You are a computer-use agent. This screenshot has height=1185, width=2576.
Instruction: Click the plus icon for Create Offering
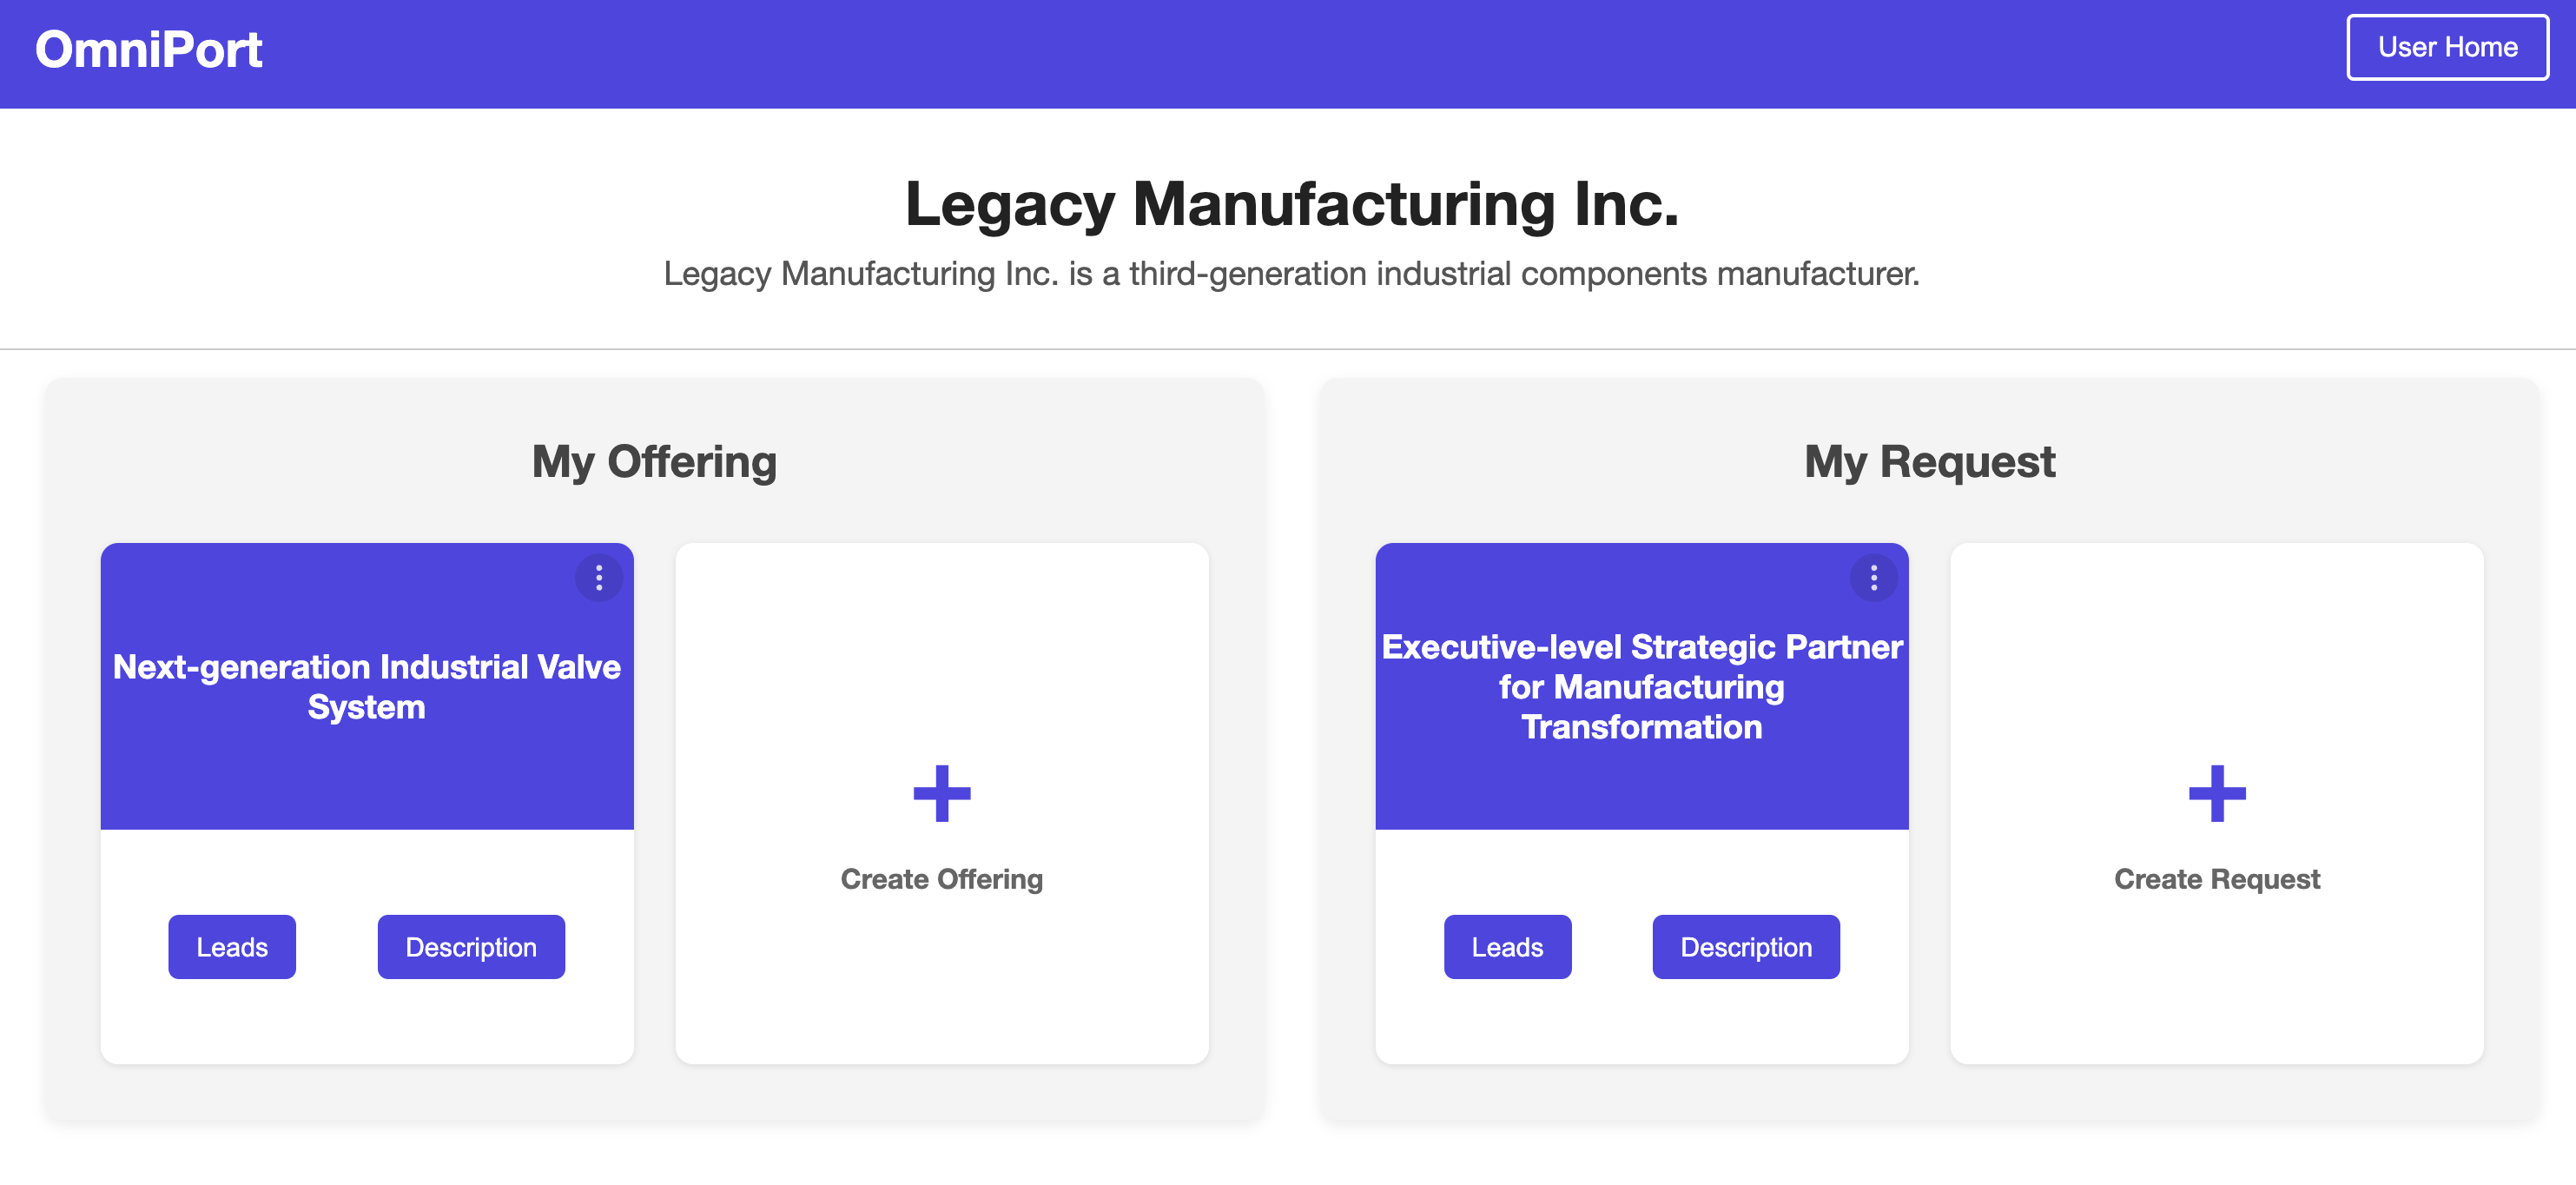942,794
